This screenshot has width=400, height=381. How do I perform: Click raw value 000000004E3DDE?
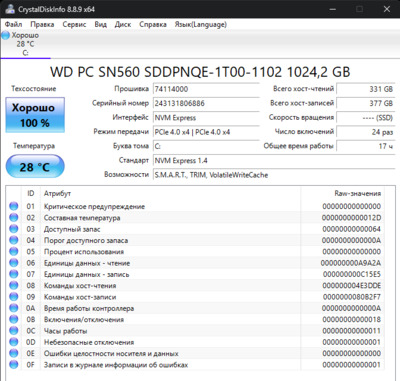(352, 286)
